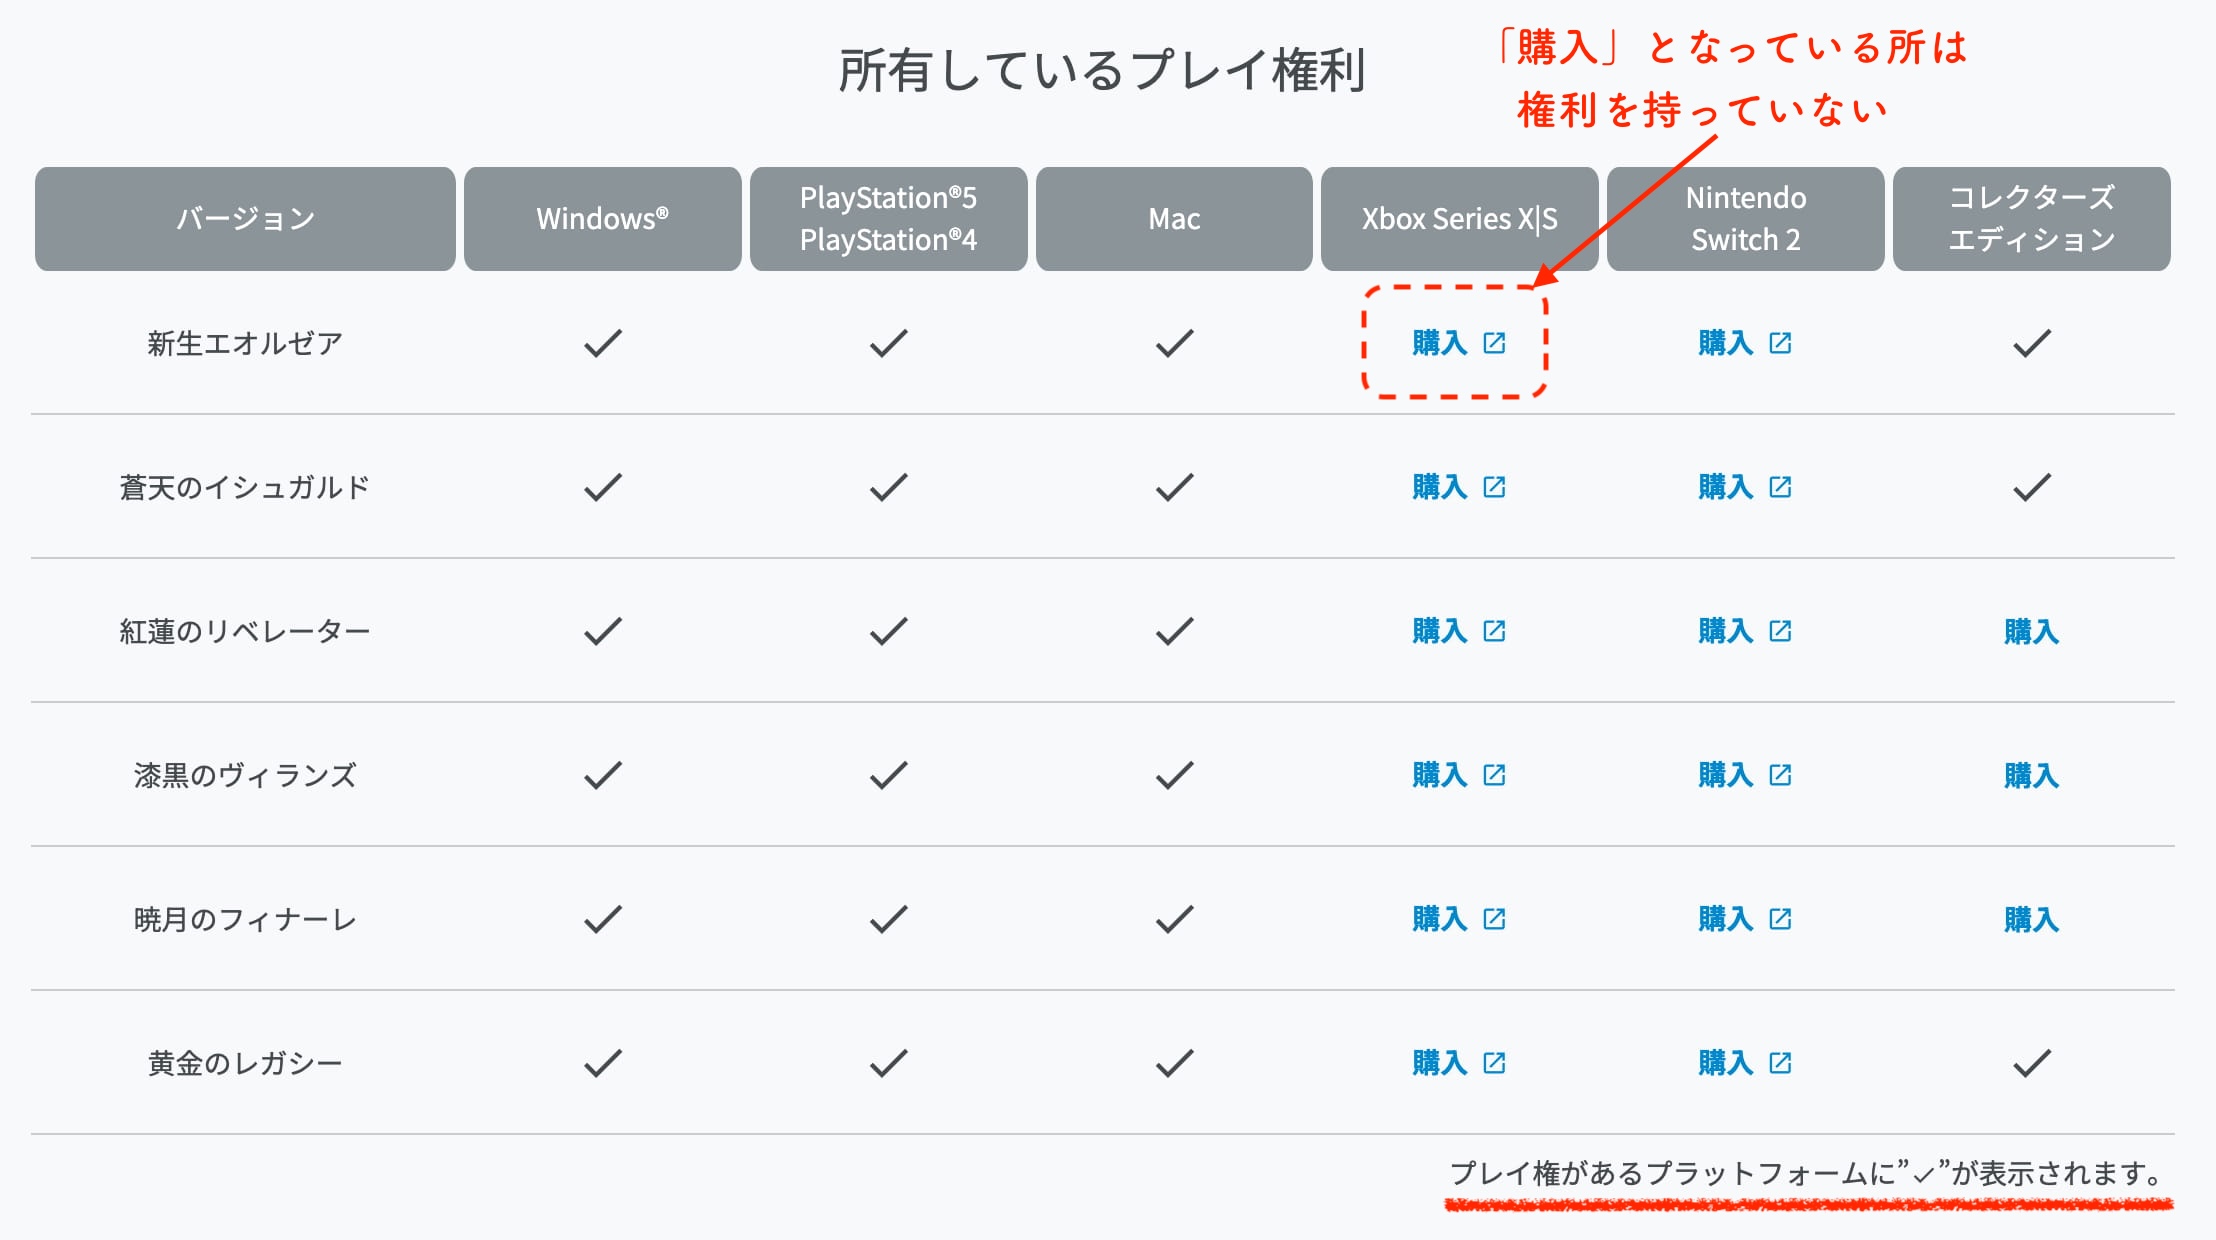
Task: Click 購入 text for 蒼天のイシュガルド Switch 2
Action: (1726, 487)
